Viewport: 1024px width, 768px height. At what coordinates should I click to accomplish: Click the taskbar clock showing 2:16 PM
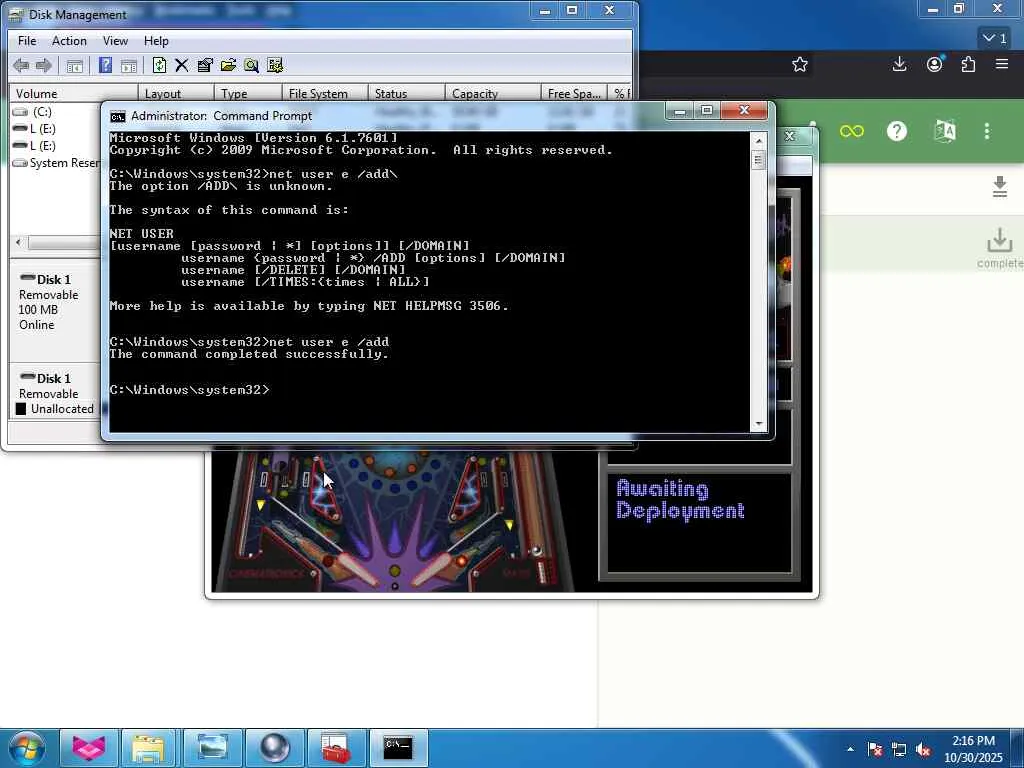tap(972, 749)
